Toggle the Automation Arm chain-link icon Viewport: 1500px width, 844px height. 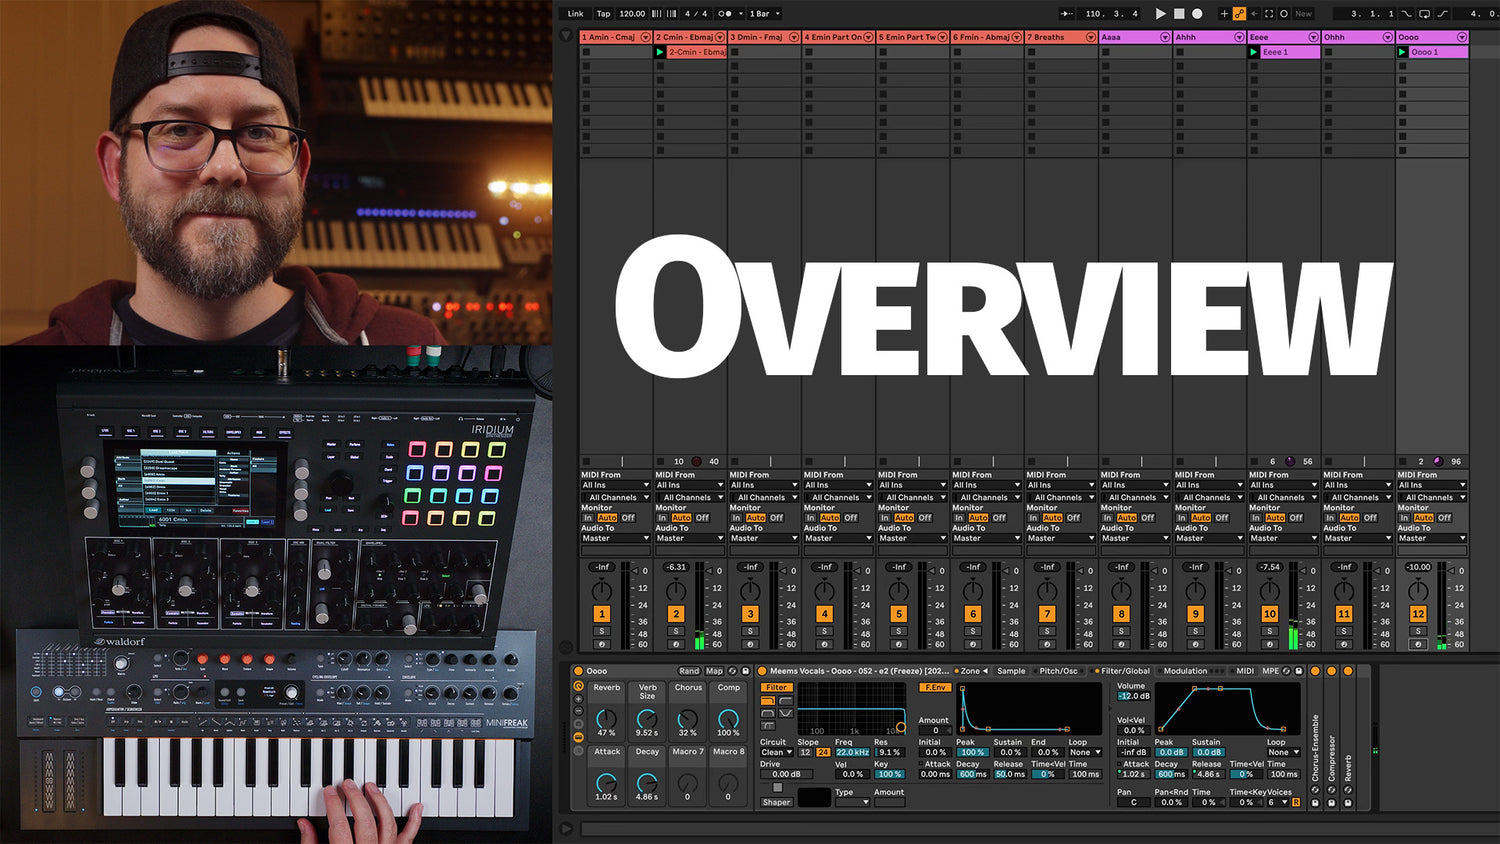[1239, 14]
